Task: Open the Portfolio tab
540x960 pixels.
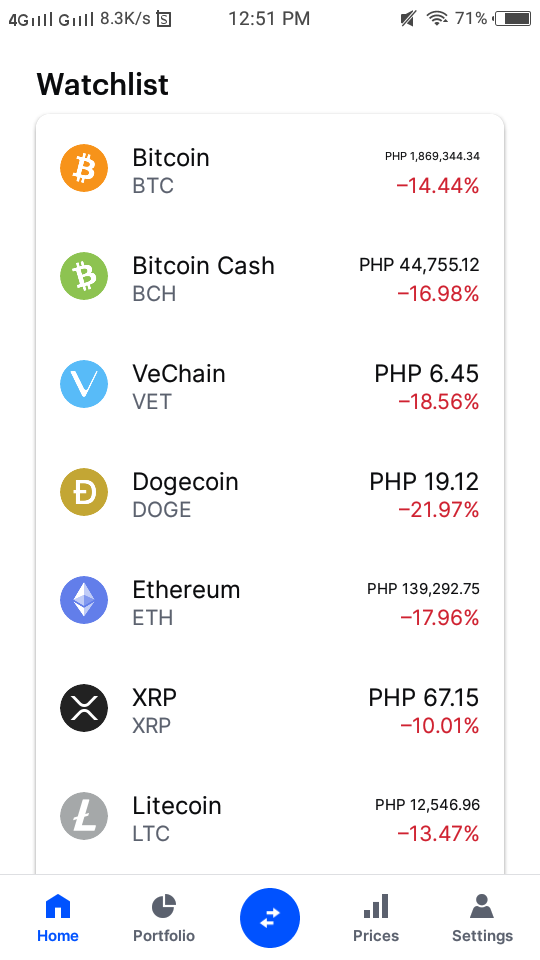Action: click(164, 918)
